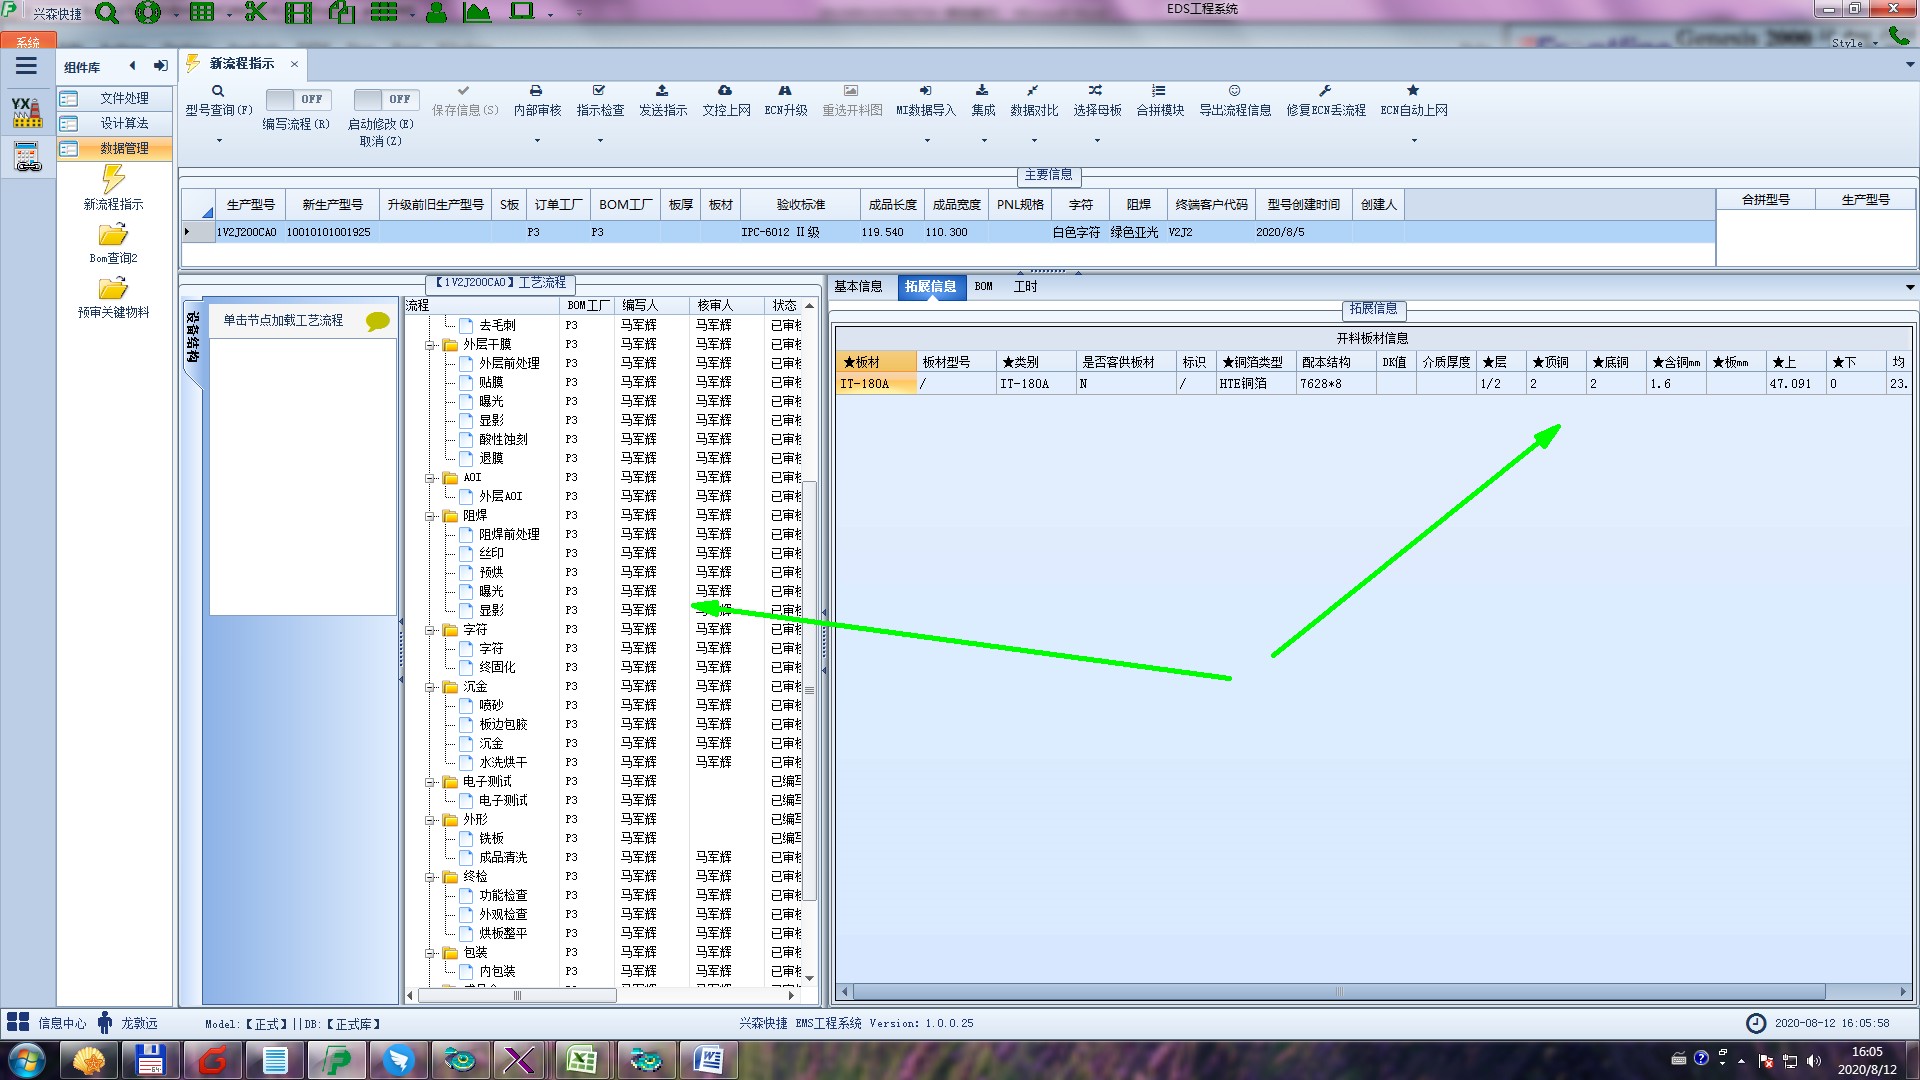The height and width of the screenshot is (1080, 1920).
Task: Collapse the 阻焊 tree folder
Action: tap(430, 516)
